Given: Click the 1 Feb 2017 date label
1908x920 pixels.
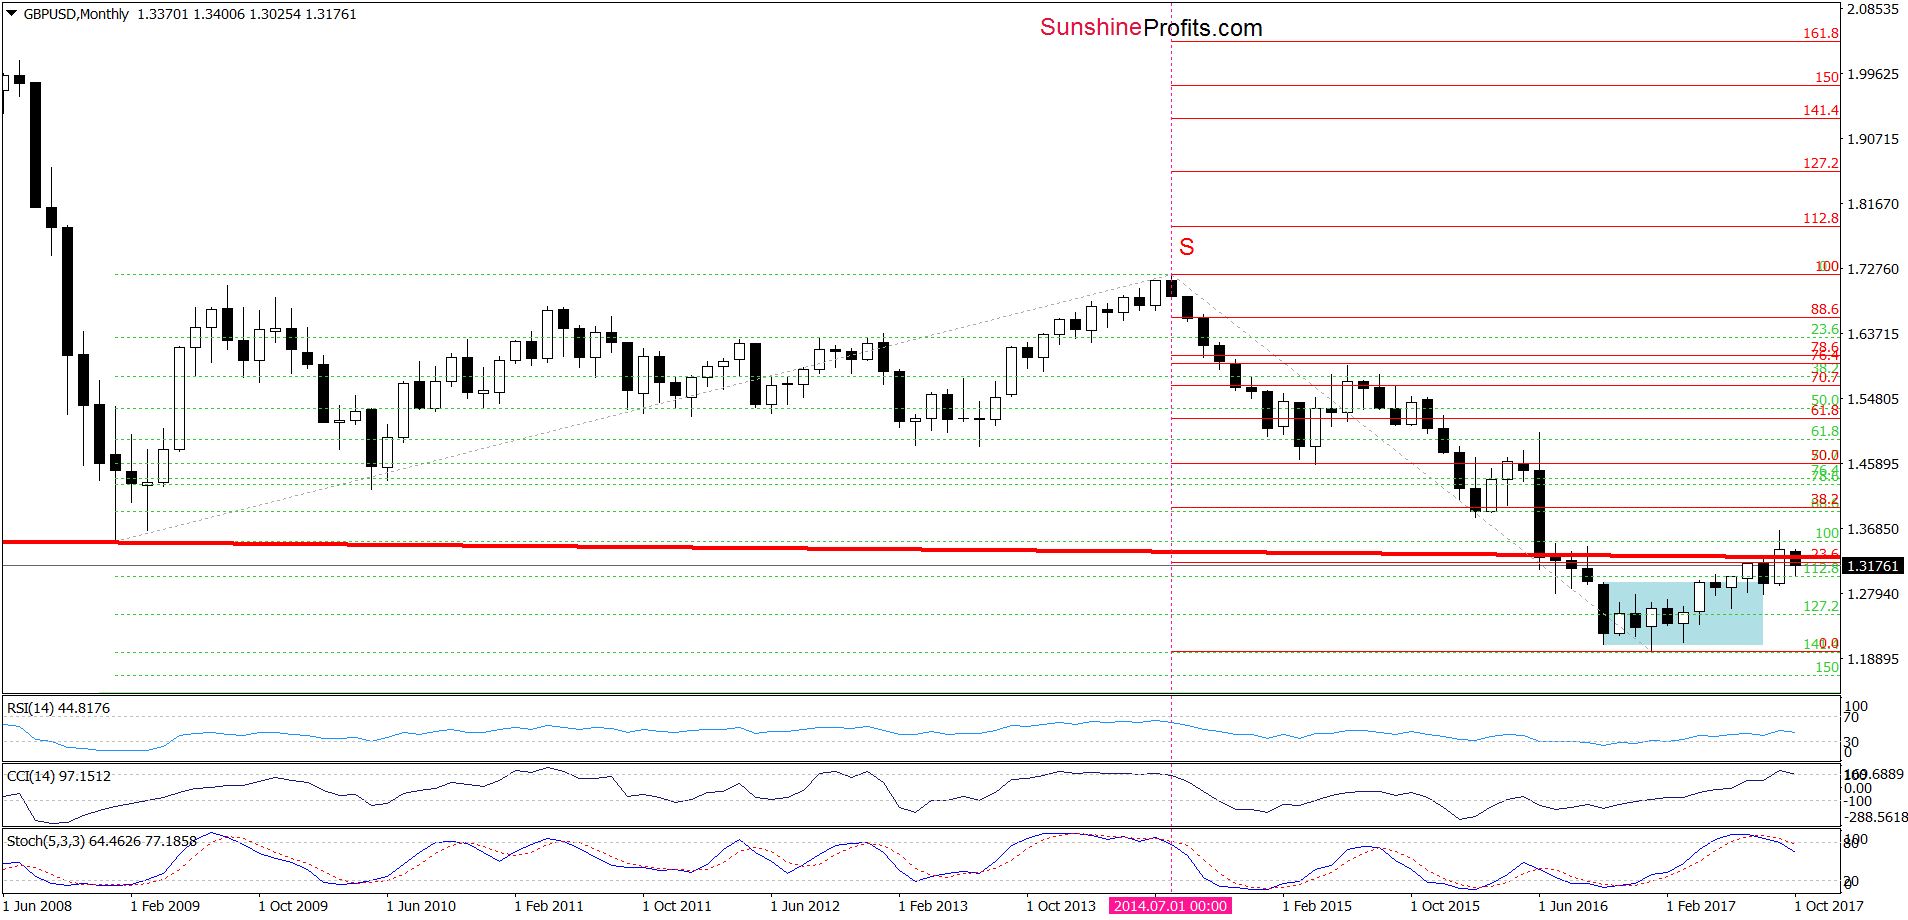Looking at the screenshot, I should click(x=1701, y=906).
